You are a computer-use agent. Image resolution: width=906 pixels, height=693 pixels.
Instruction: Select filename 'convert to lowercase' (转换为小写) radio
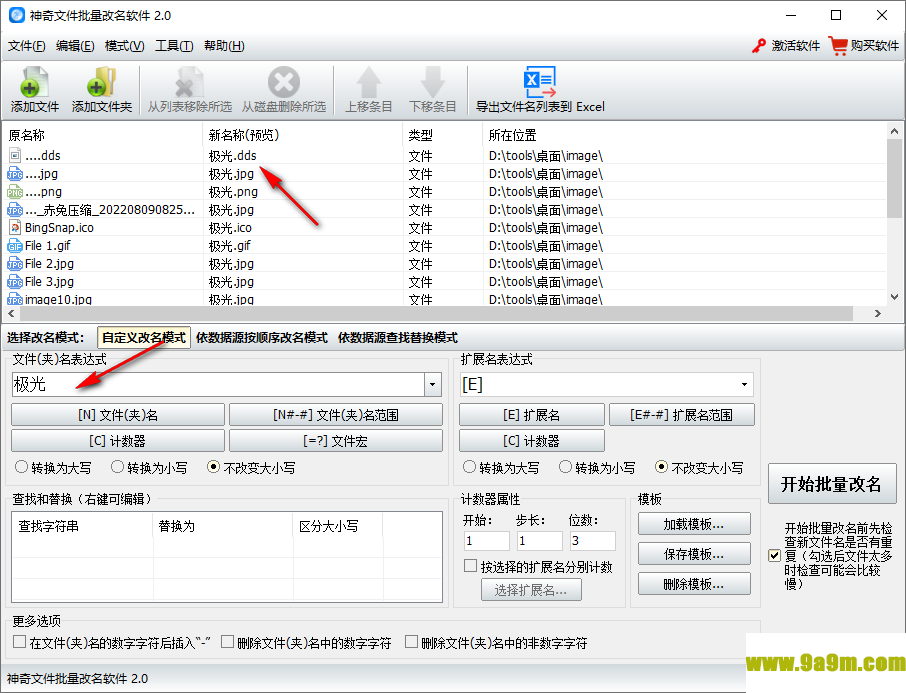click(x=117, y=466)
